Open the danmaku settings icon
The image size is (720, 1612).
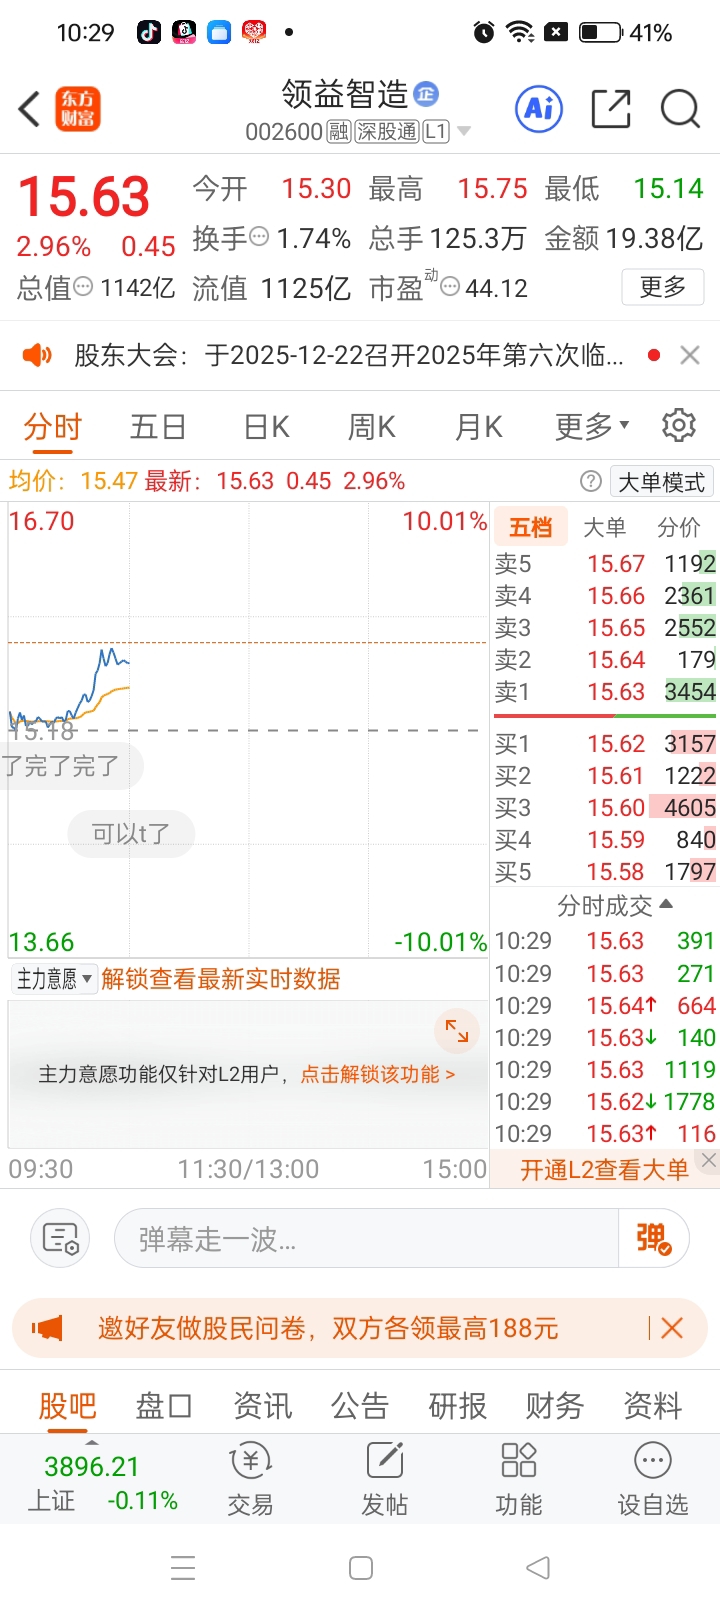click(61, 1239)
